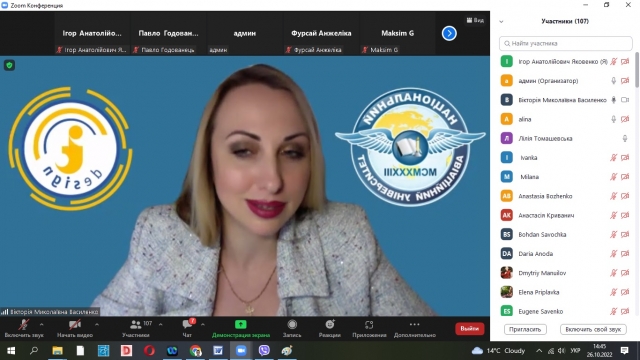Click the Invite button

tap(525, 329)
